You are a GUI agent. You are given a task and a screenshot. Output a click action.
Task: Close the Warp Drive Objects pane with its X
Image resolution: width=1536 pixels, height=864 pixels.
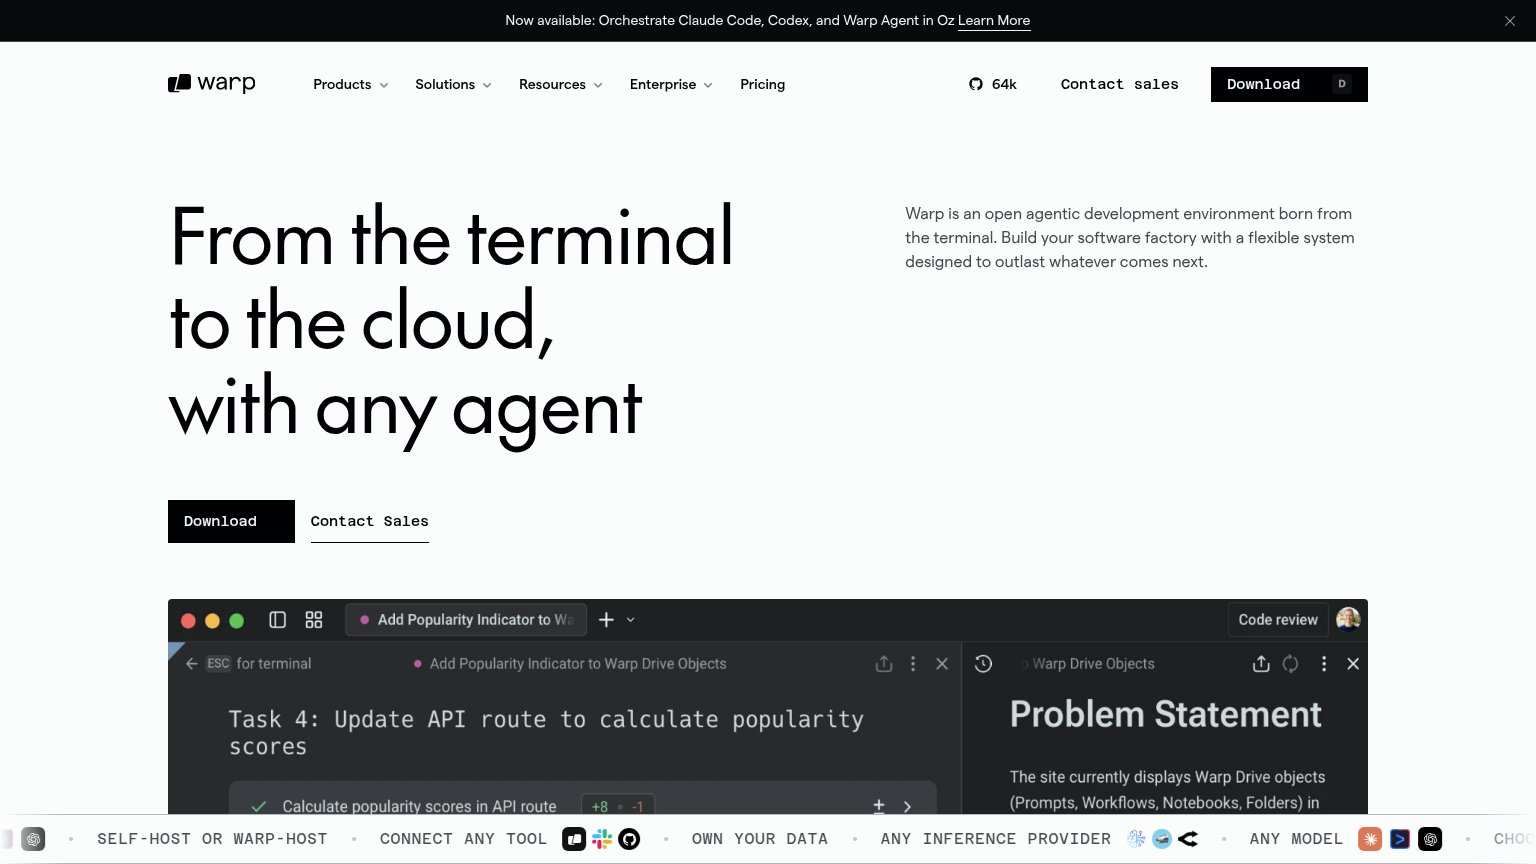pos(1353,663)
